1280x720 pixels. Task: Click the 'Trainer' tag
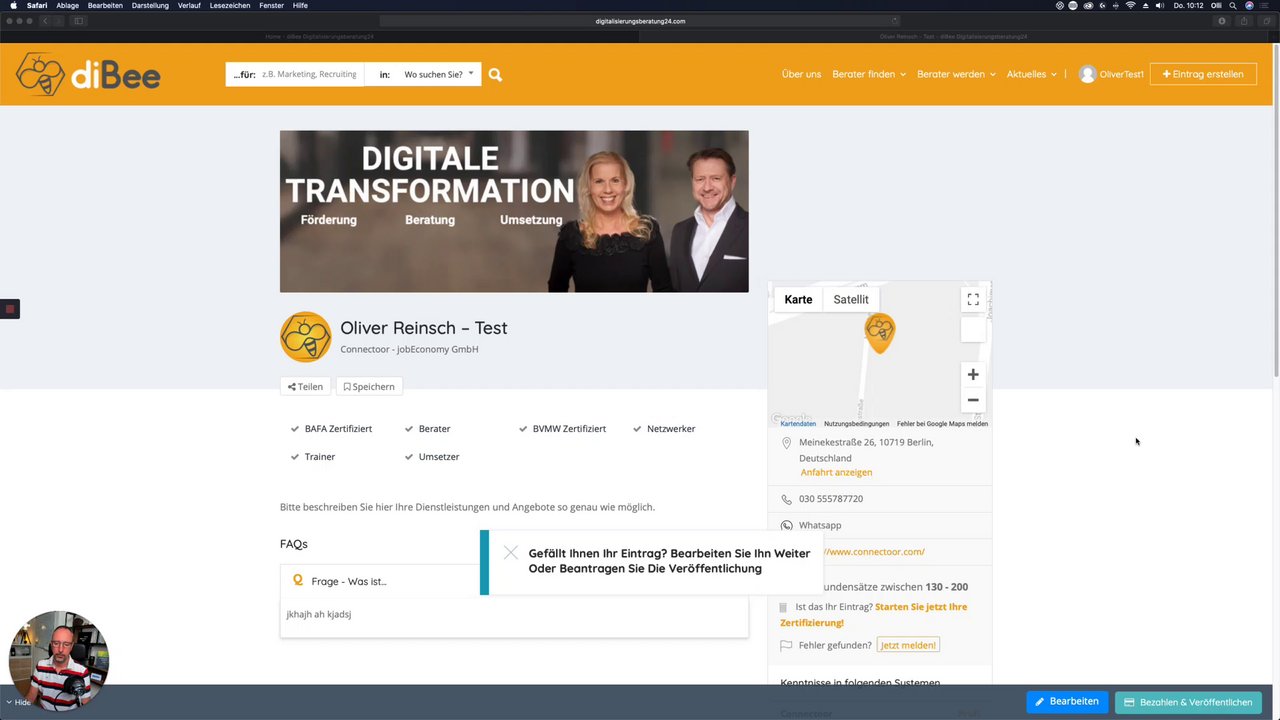click(x=320, y=457)
